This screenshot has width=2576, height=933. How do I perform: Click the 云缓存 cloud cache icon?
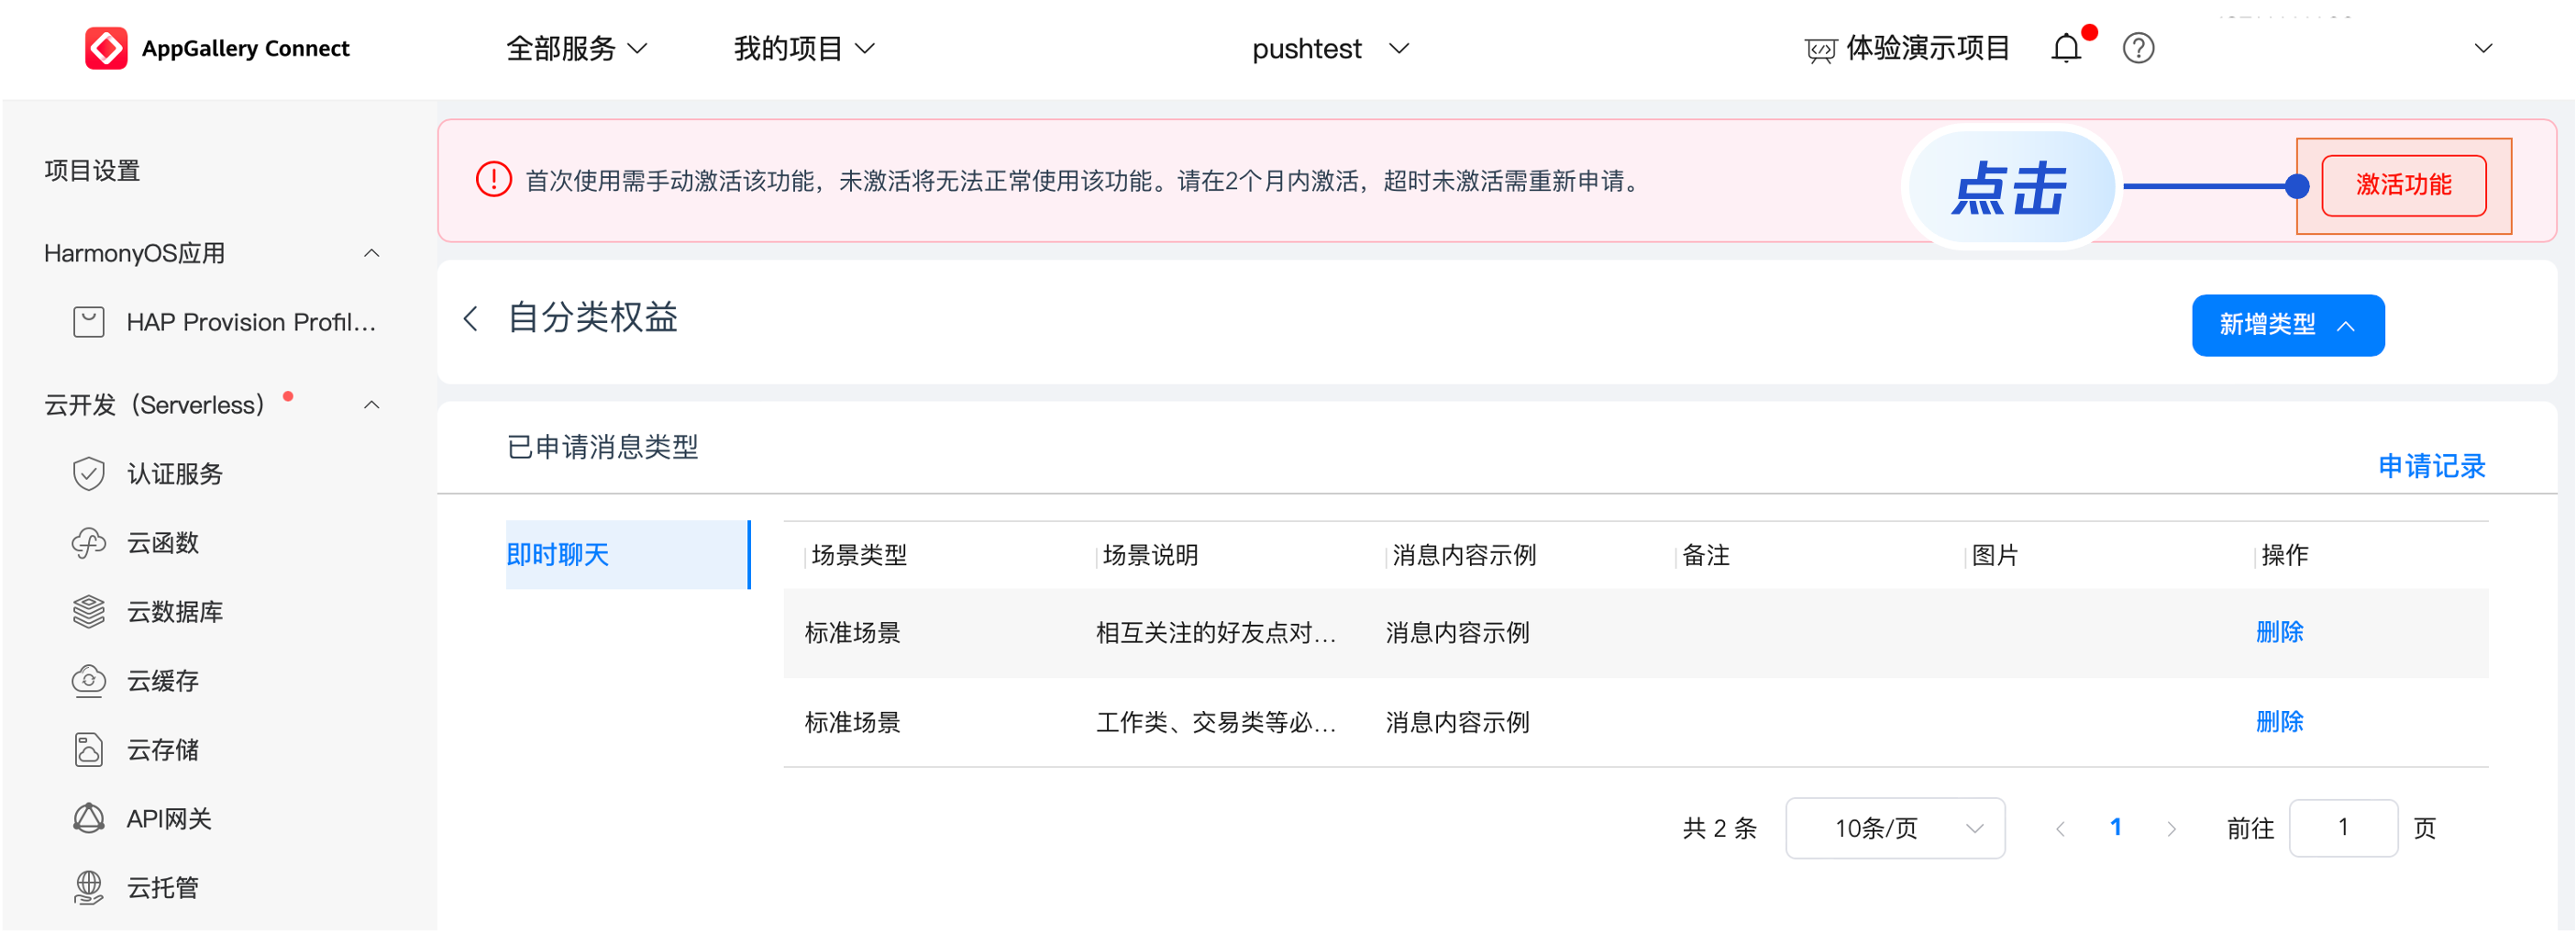(89, 681)
